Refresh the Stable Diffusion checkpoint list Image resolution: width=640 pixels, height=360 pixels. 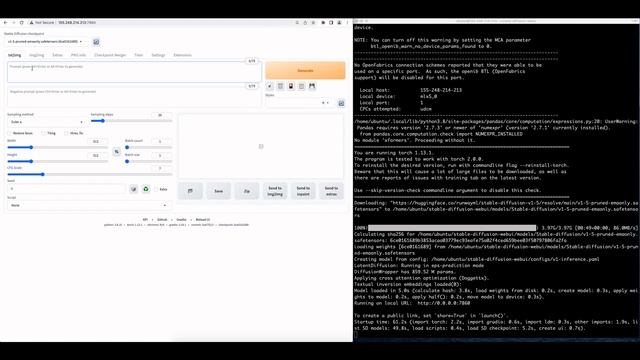[96, 42]
